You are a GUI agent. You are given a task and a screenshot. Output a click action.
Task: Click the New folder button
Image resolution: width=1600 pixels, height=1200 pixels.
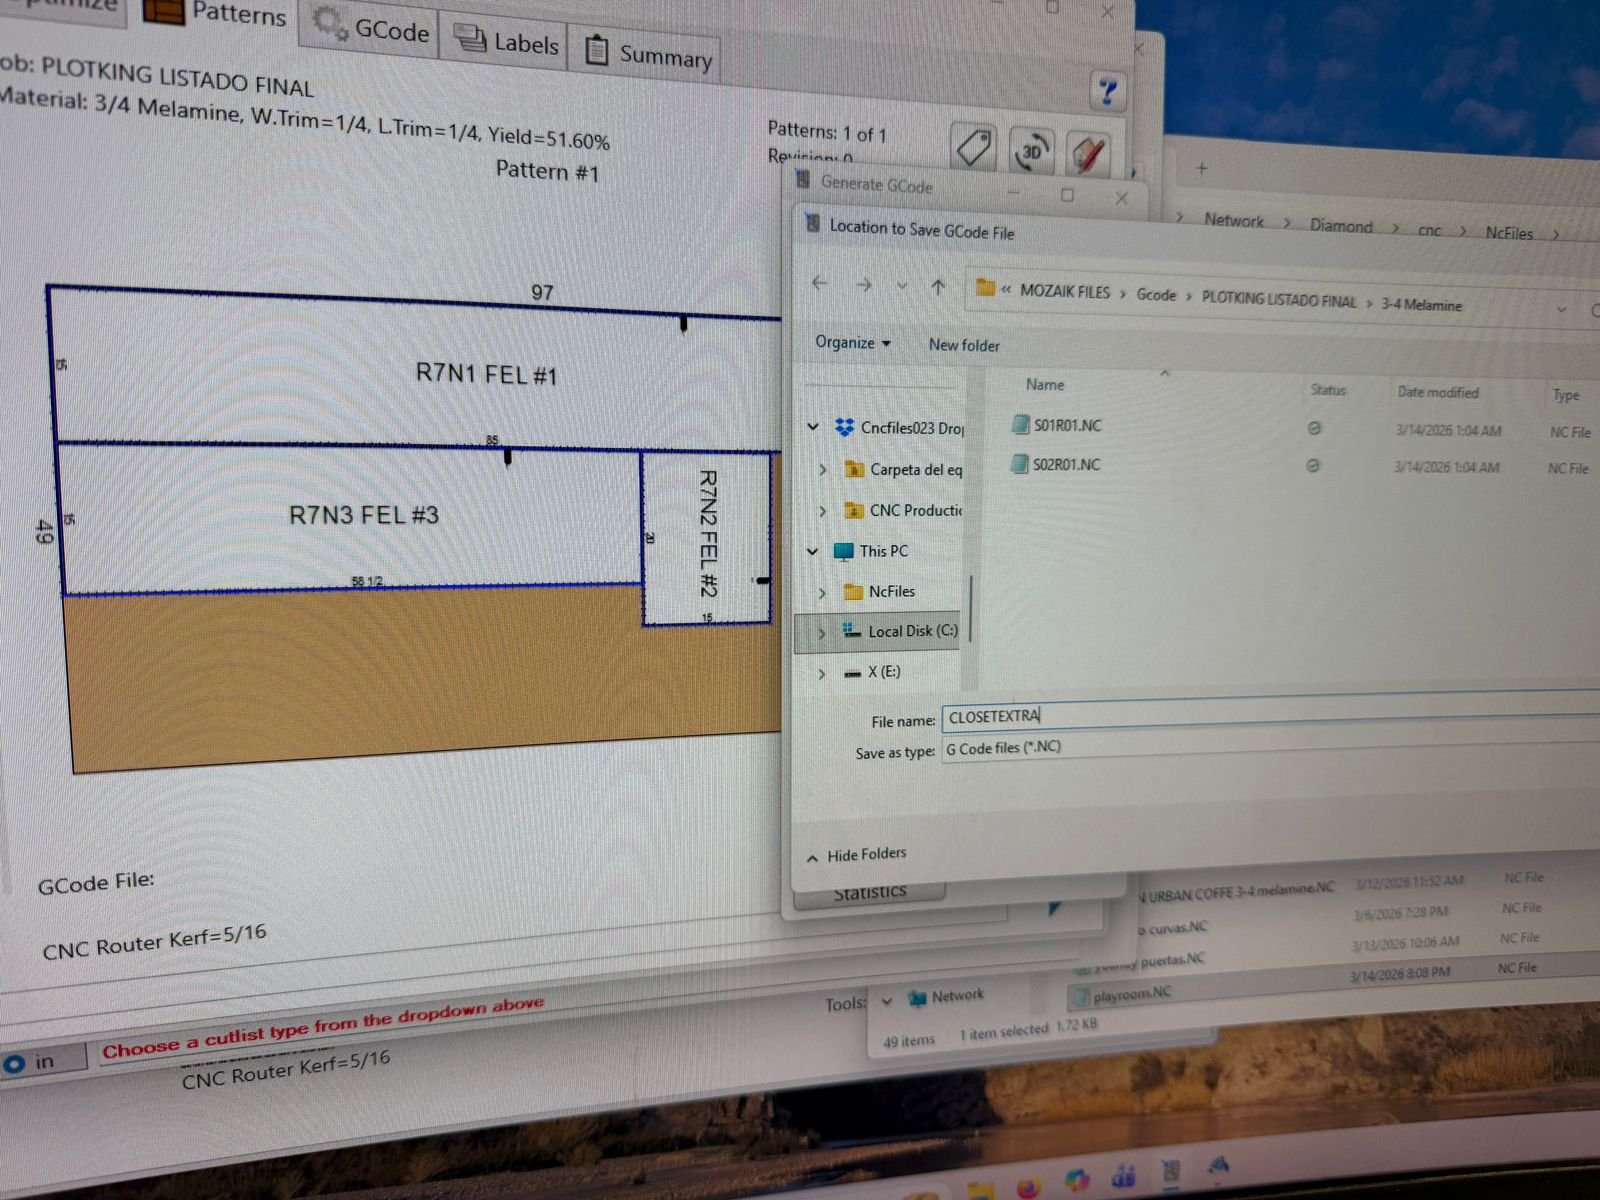coord(964,345)
